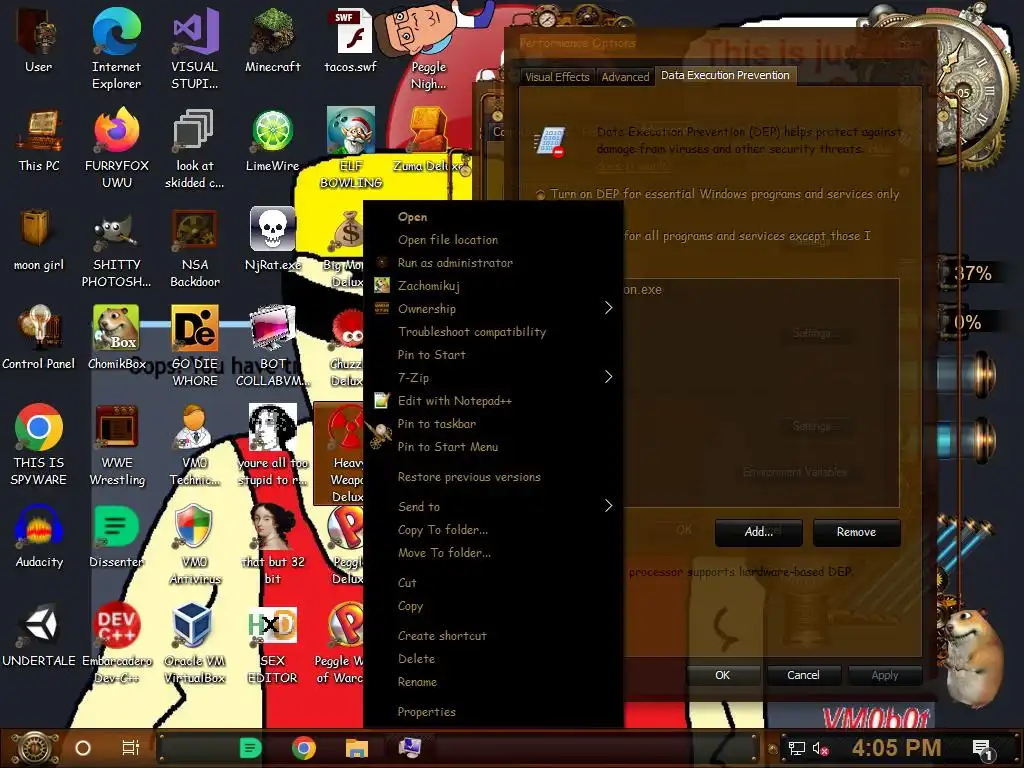Open the steampunk Start button
This screenshot has width=1024, height=768.
point(36,748)
